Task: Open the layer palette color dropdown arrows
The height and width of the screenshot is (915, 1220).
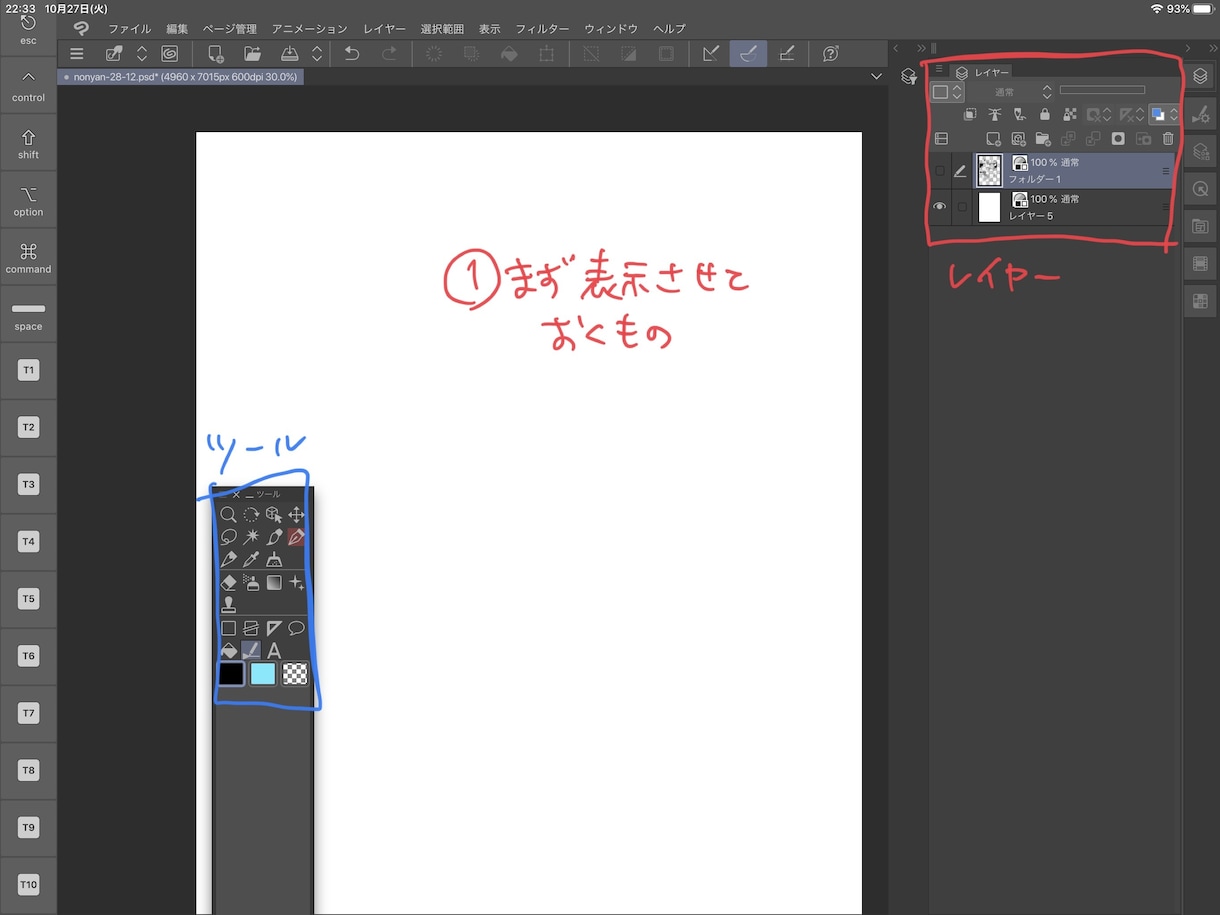Action: click(957, 92)
